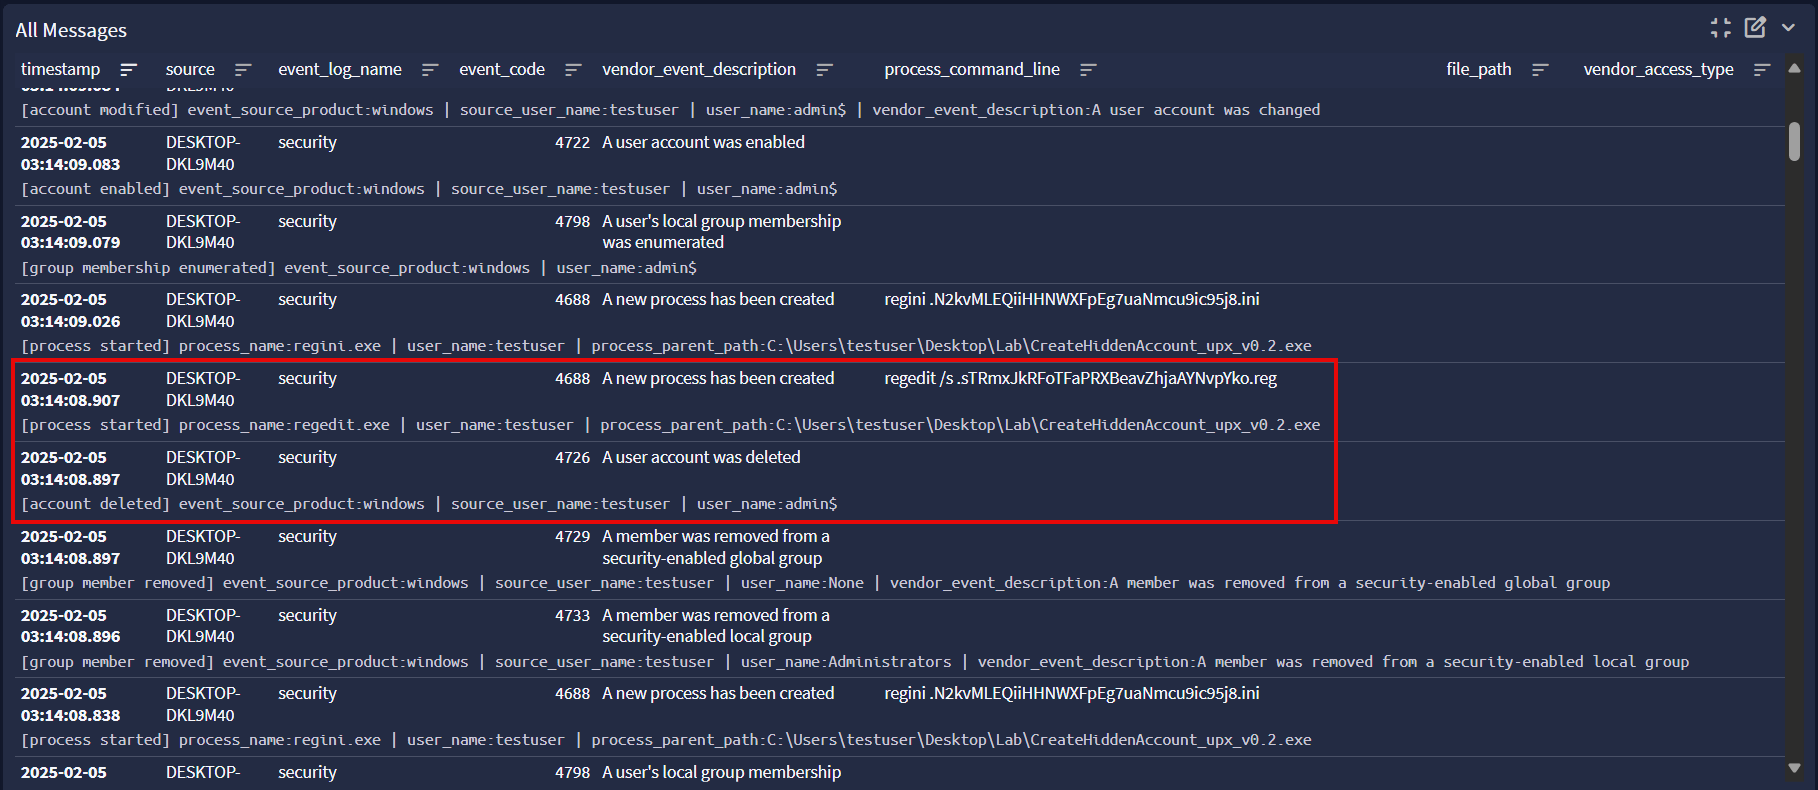Select the 'A user account was enabled' row
This screenshot has height=790, width=1818.
click(x=703, y=143)
